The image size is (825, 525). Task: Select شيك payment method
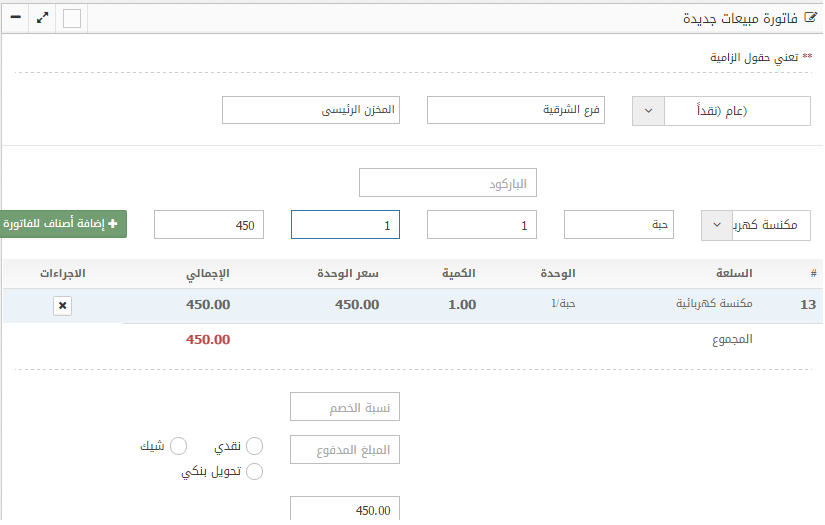pyautogui.click(x=179, y=446)
